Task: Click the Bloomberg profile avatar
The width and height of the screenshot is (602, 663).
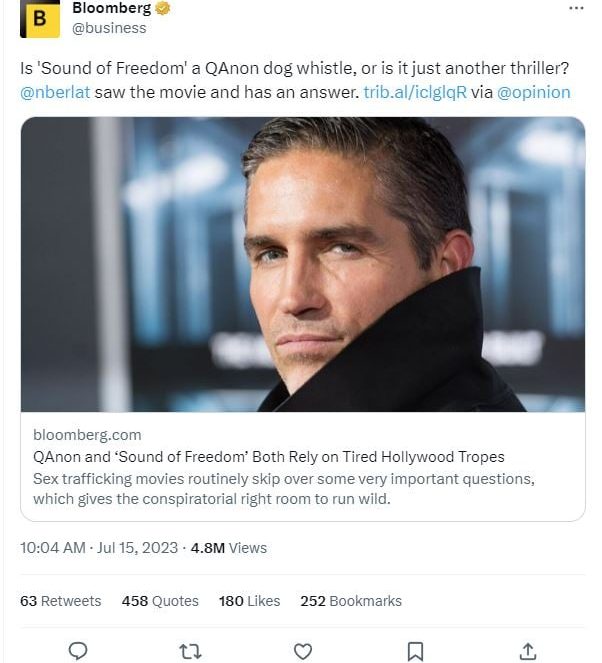Action: point(40,18)
